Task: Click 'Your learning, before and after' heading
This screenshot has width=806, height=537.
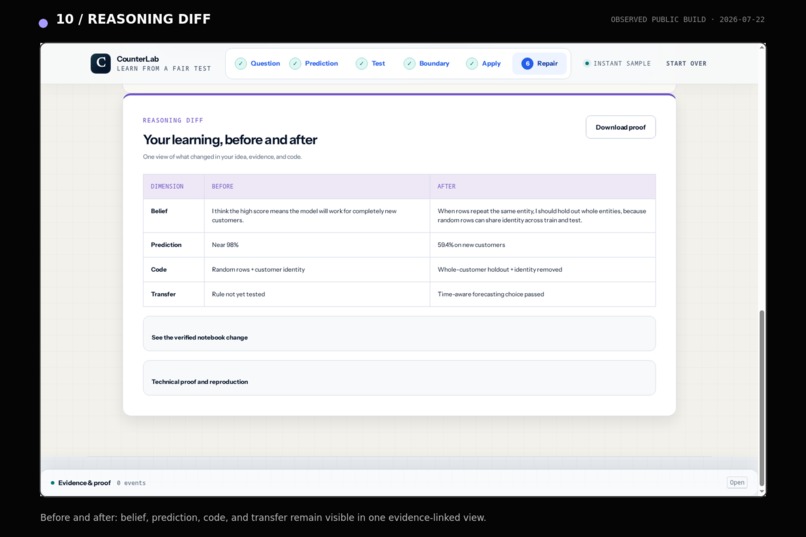Action: pos(230,140)
